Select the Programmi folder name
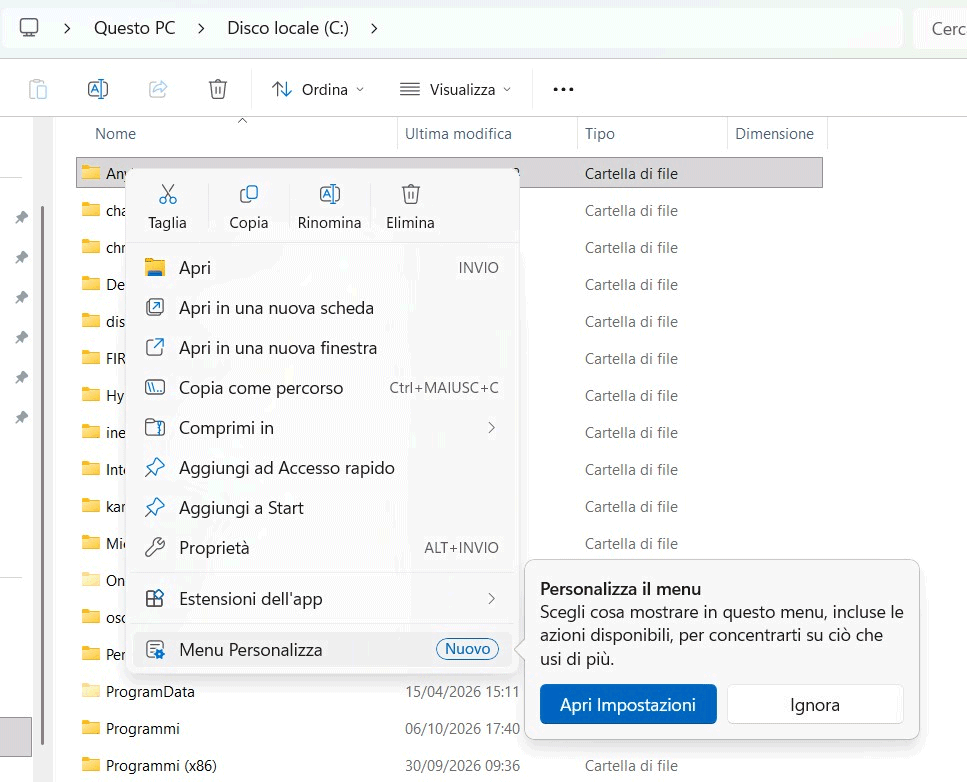Image resolution: width=967 pixels, height=782 pixels. (x=142, y=728)
